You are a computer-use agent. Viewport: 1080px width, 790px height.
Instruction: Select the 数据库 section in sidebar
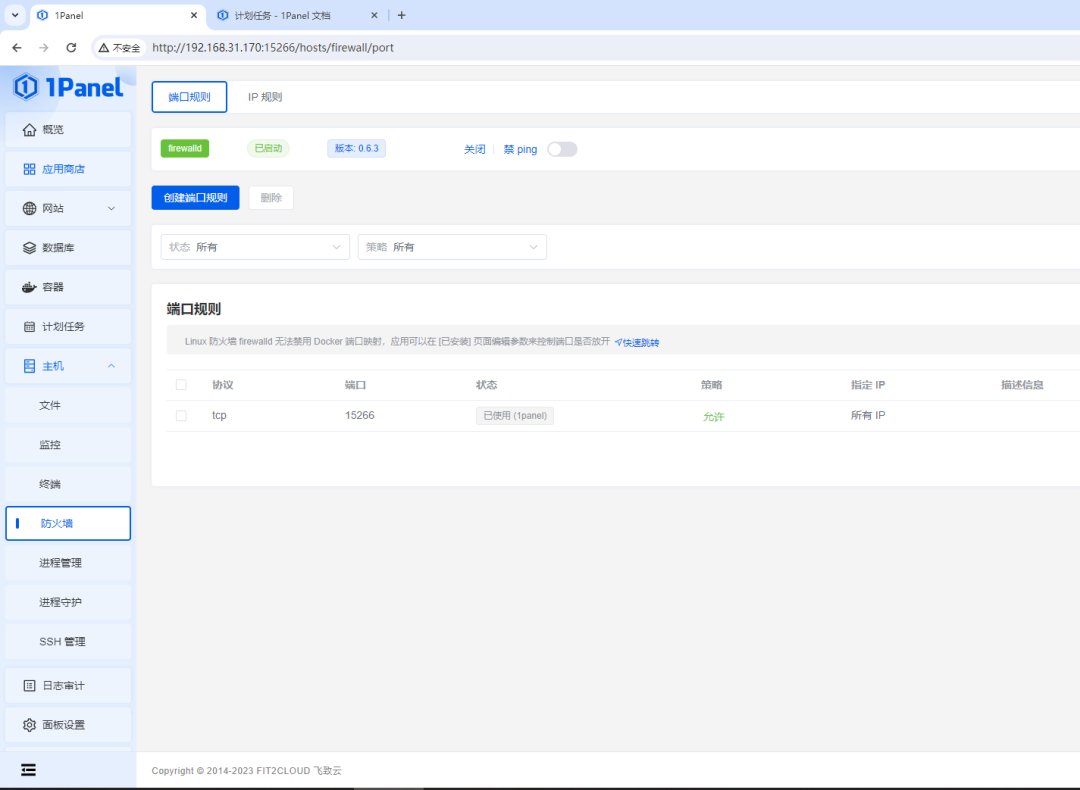point(59,247)
